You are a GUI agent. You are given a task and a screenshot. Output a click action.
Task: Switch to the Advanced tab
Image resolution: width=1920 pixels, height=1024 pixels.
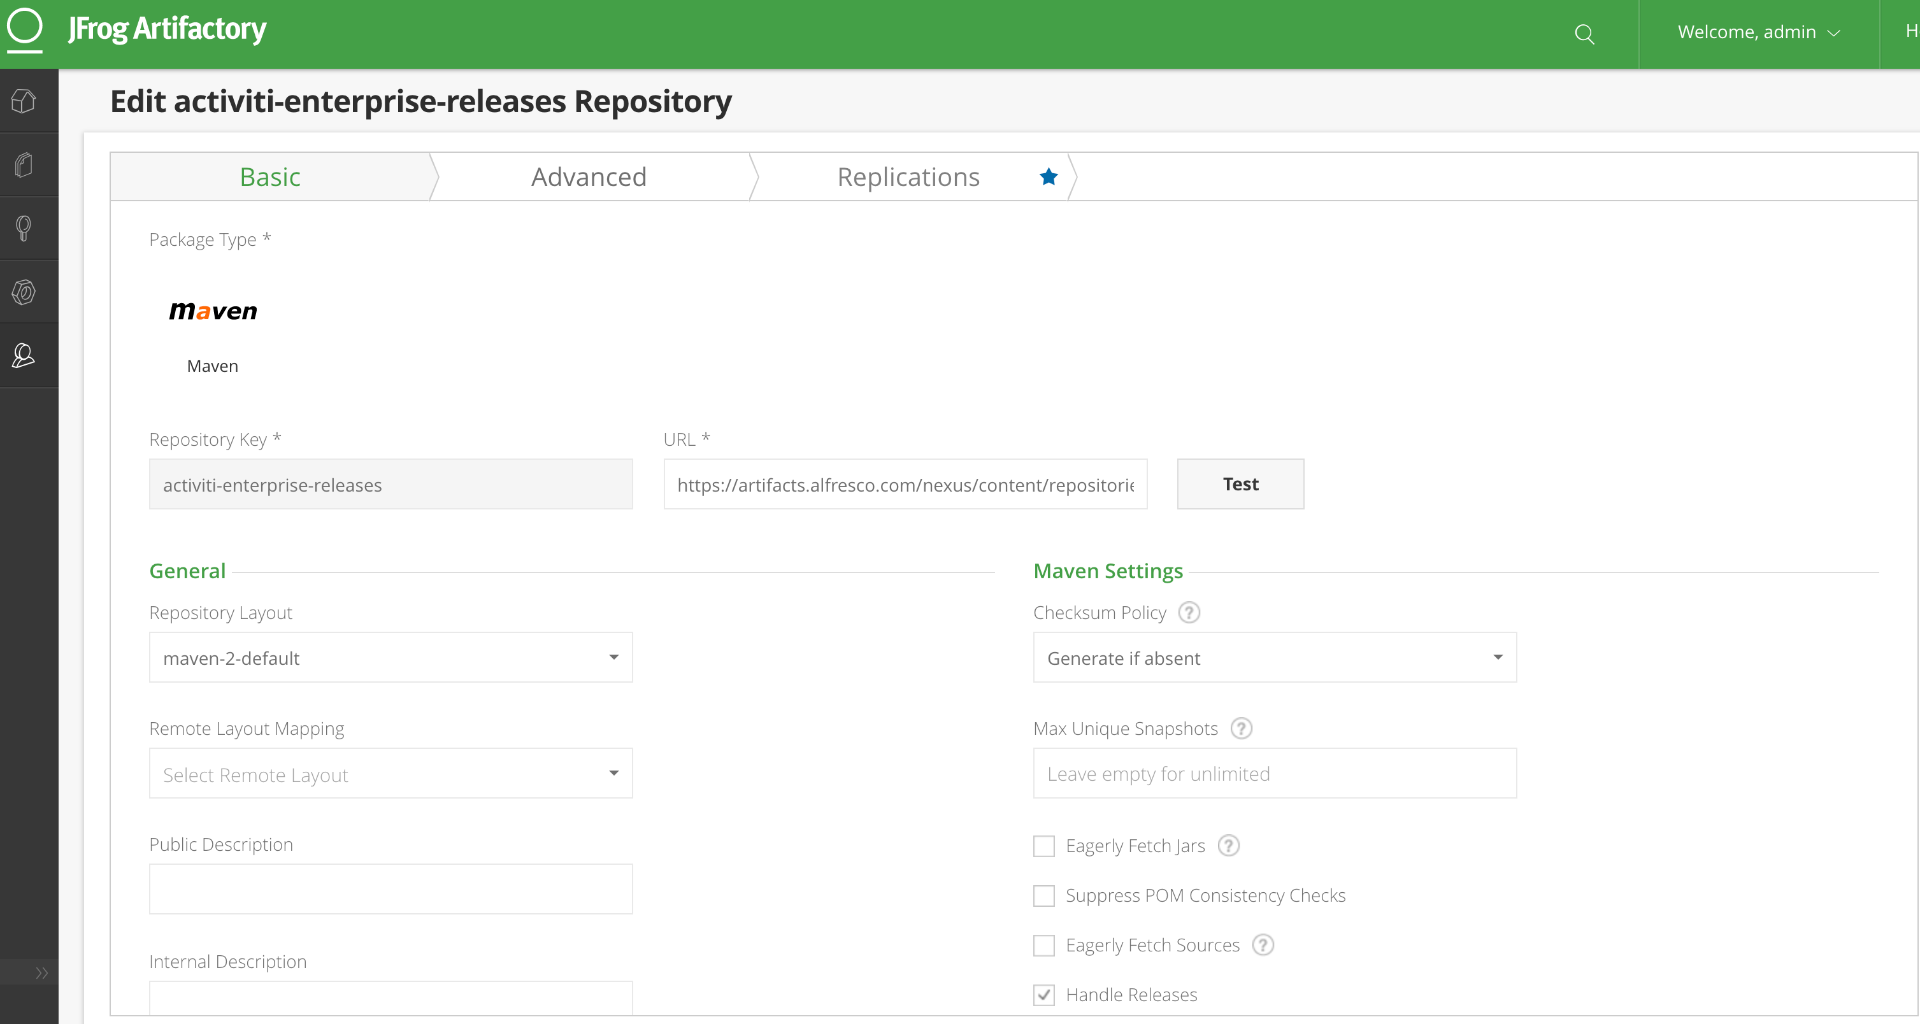tap(589, 177)
